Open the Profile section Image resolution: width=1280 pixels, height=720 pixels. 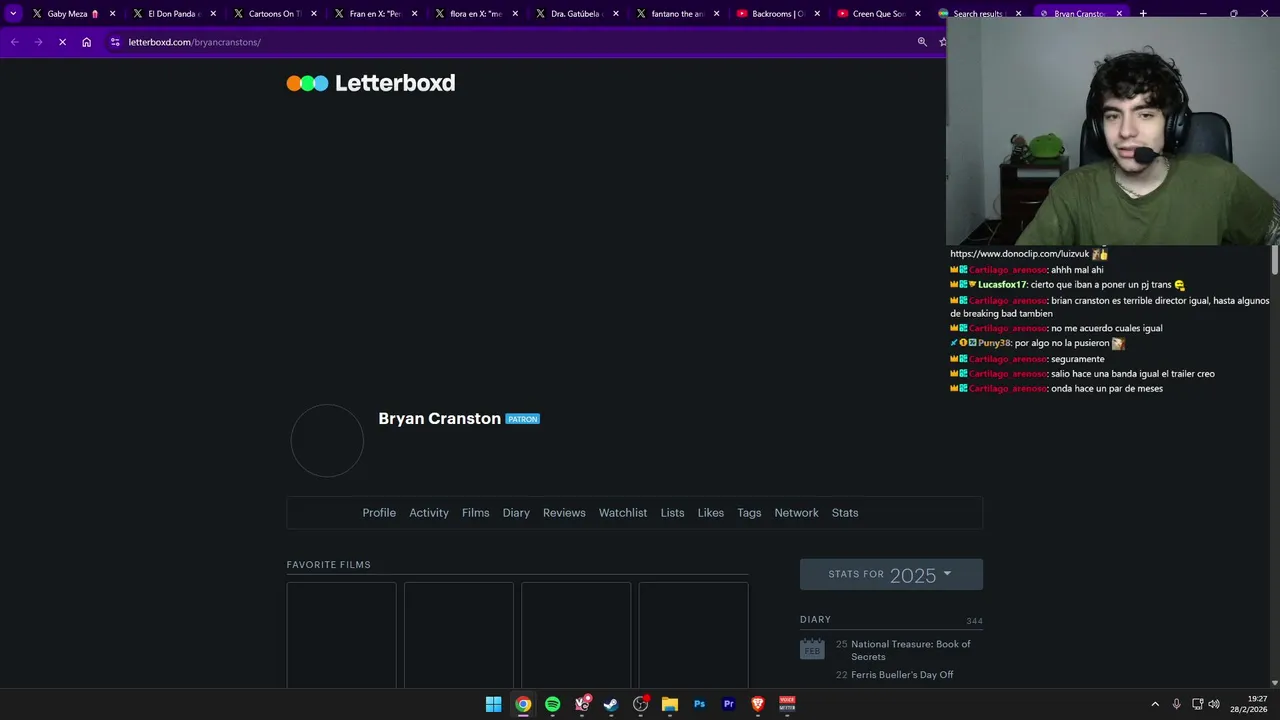(x=379, y=513)
